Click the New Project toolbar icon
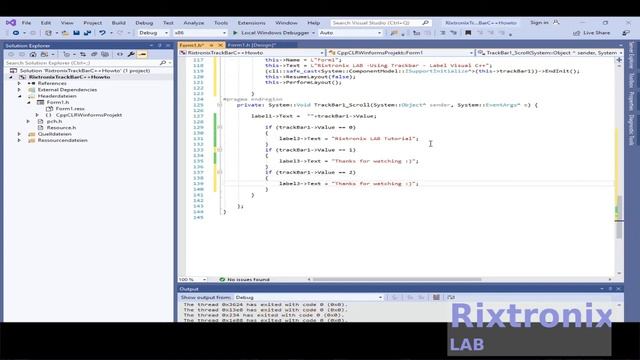The image size is (640, 360). click(x=48, y=33)
